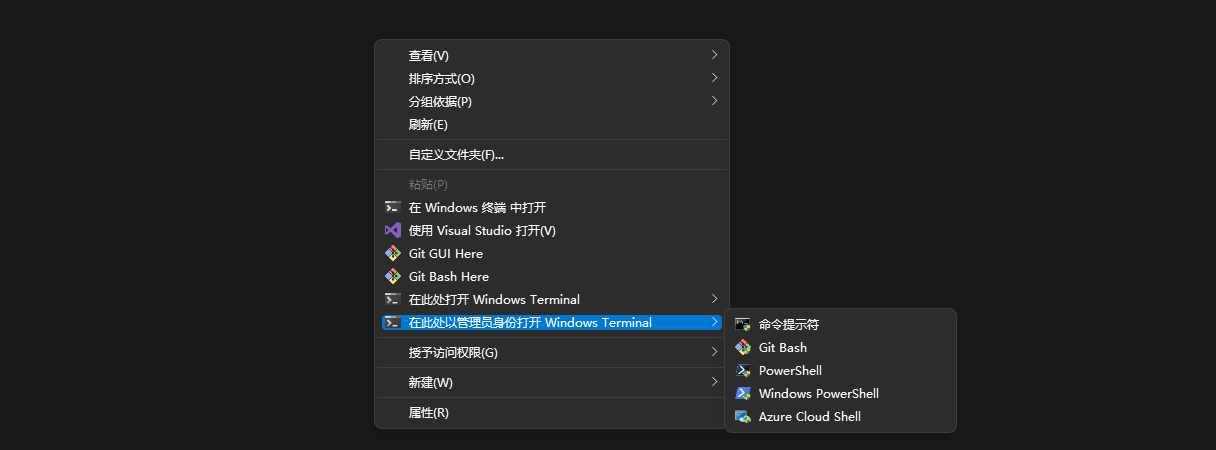Open 属性(R) properties entry
Screen dimensions: 1216x450
coord(429,412)
